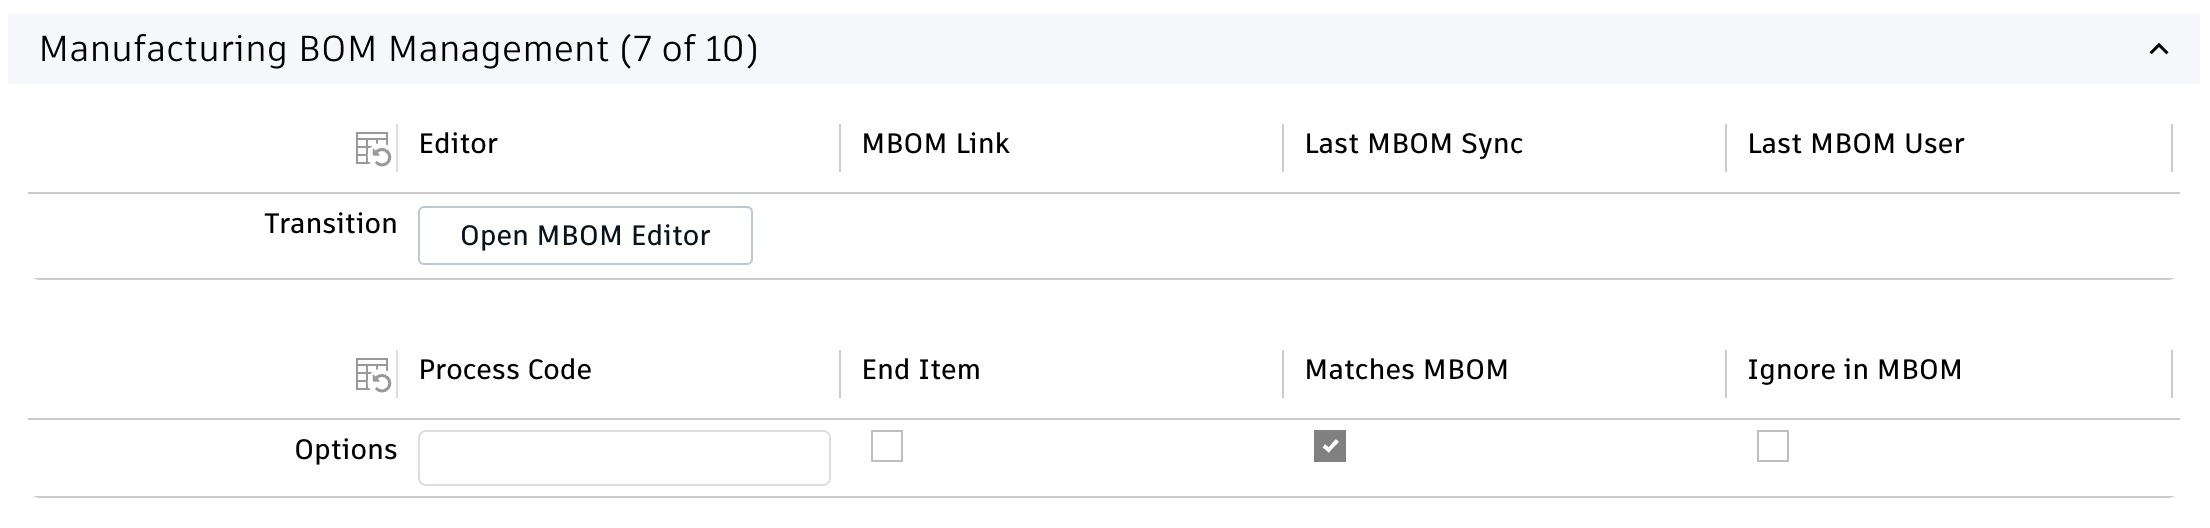This screenshot has height=528, width=2210.
Task: Click the divider between Editor and MBOM Link
Action: click(840, 148)
